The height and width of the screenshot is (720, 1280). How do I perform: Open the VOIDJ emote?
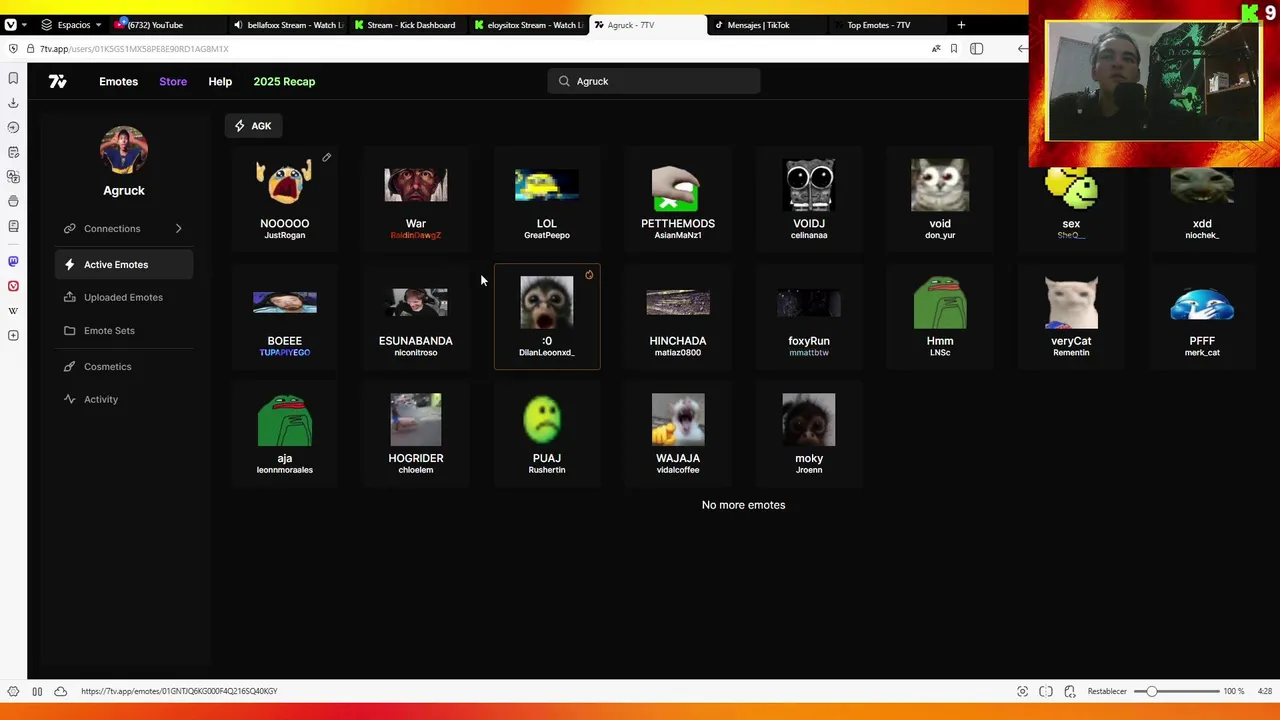[809, 200]
